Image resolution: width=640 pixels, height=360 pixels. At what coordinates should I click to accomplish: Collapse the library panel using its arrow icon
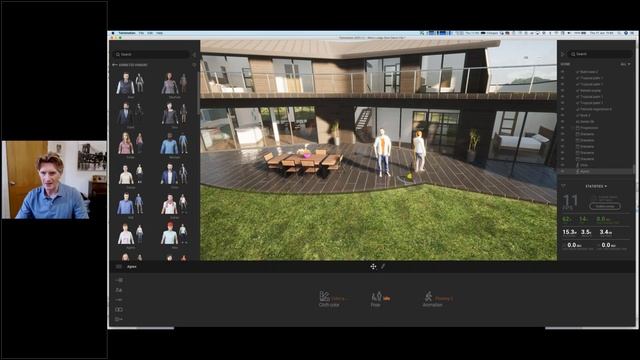194,54
